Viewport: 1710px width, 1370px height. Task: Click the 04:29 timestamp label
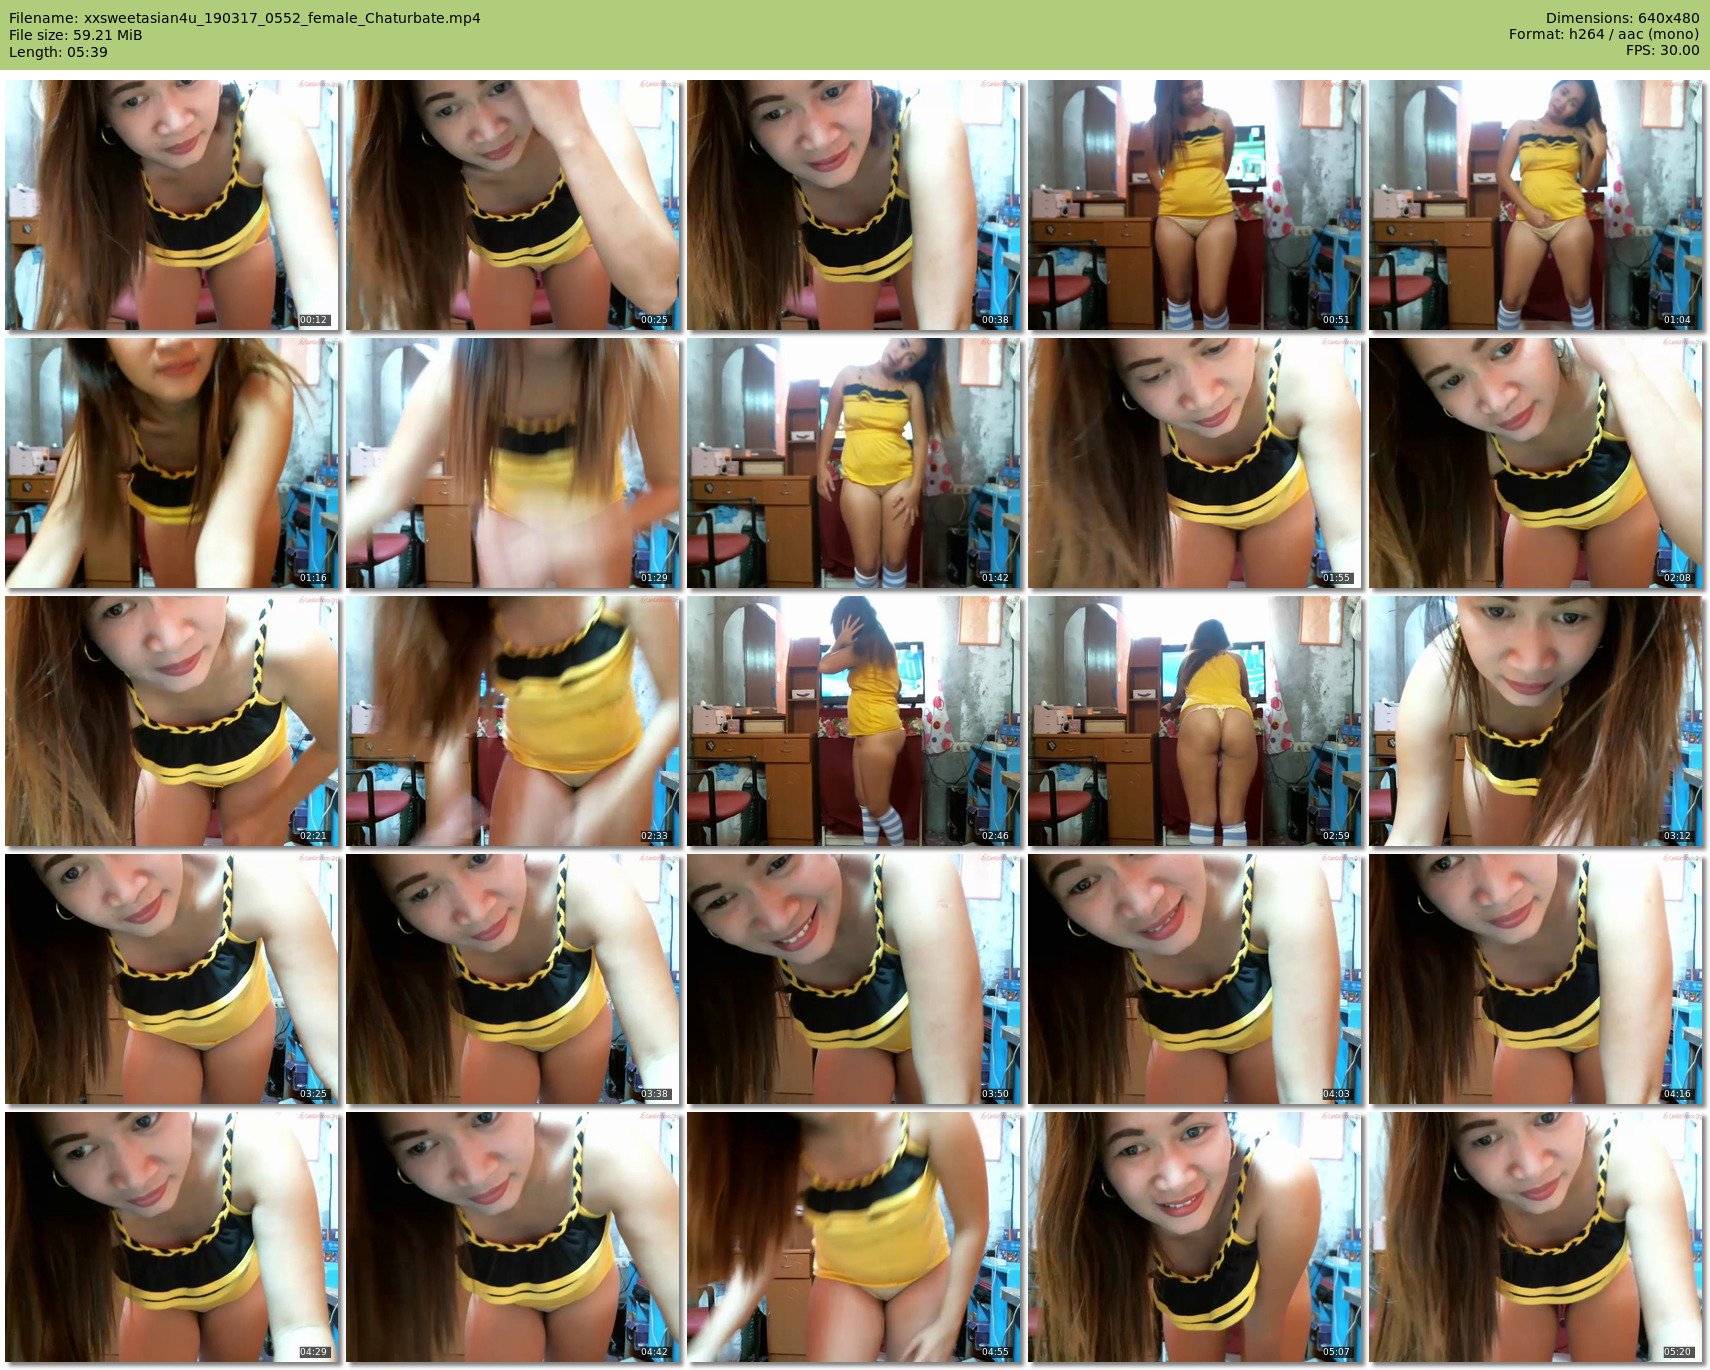pyautogui.click(x=313, y=1352)
